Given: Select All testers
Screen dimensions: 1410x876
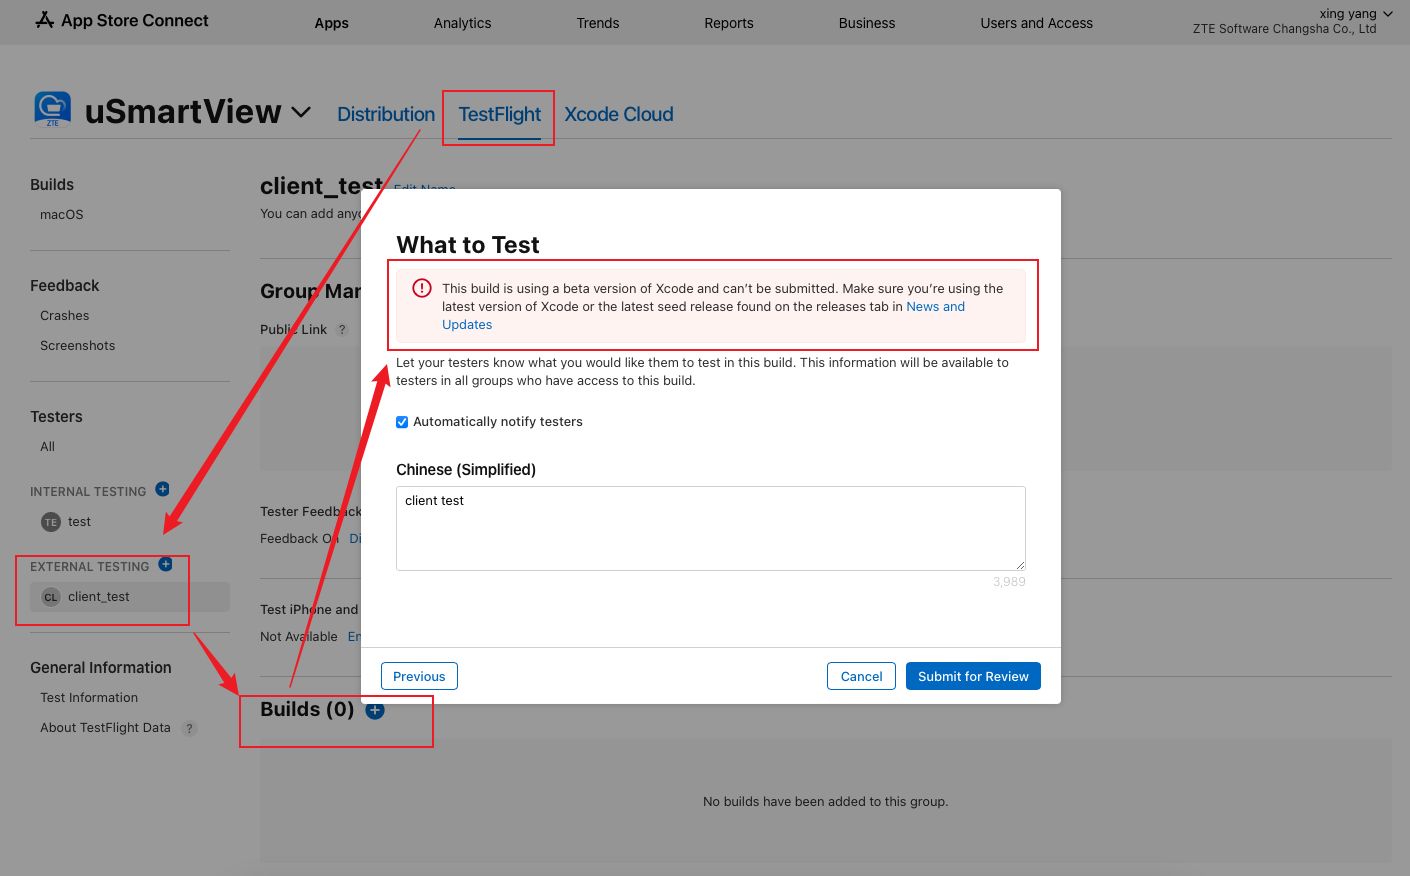Looking at the screenshot, I should click(x=47, y=447).
